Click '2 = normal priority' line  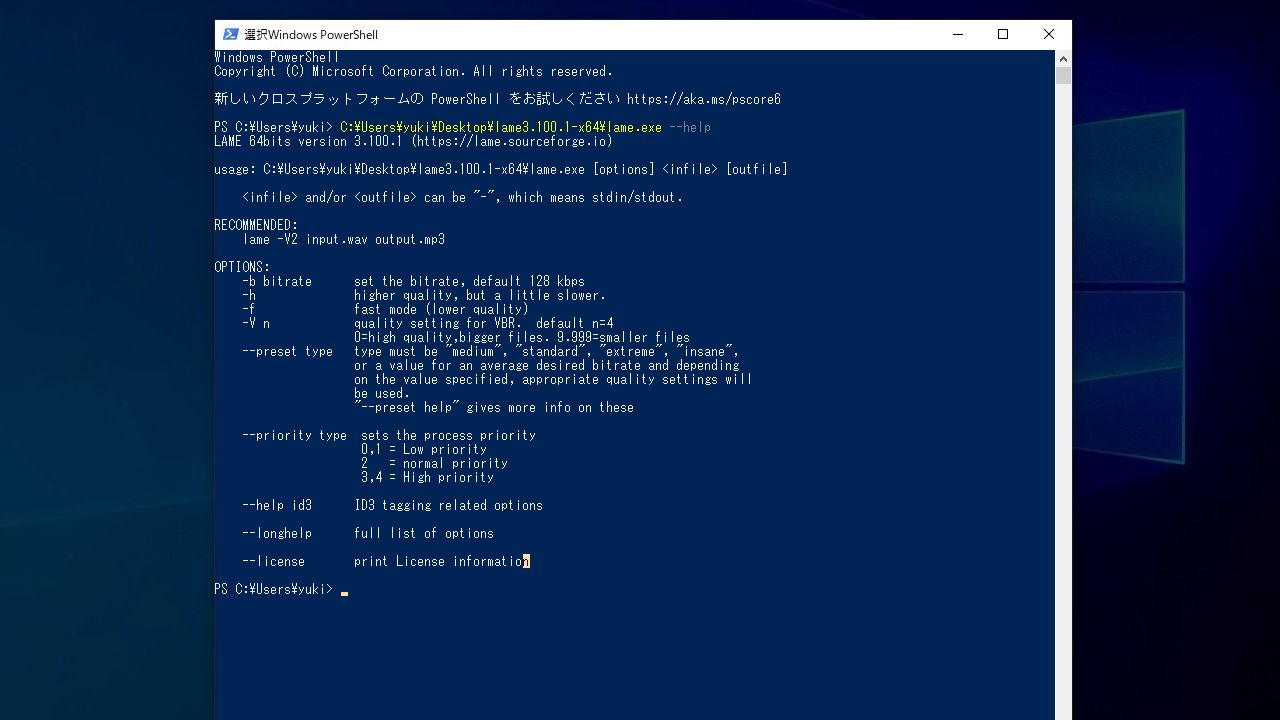coord(435,463)
